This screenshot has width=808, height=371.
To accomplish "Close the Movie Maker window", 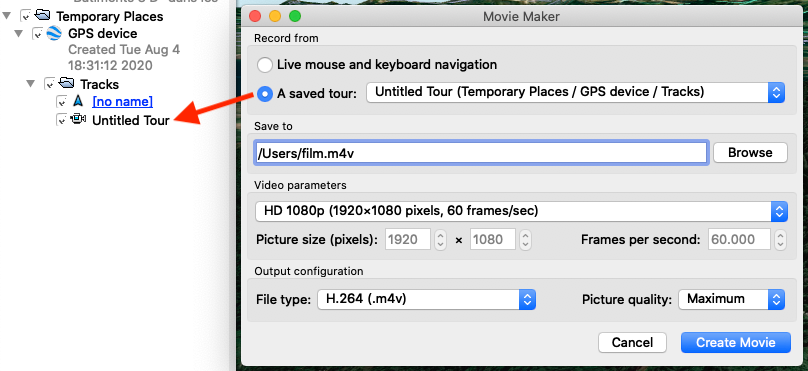I will tap(256, 16).
